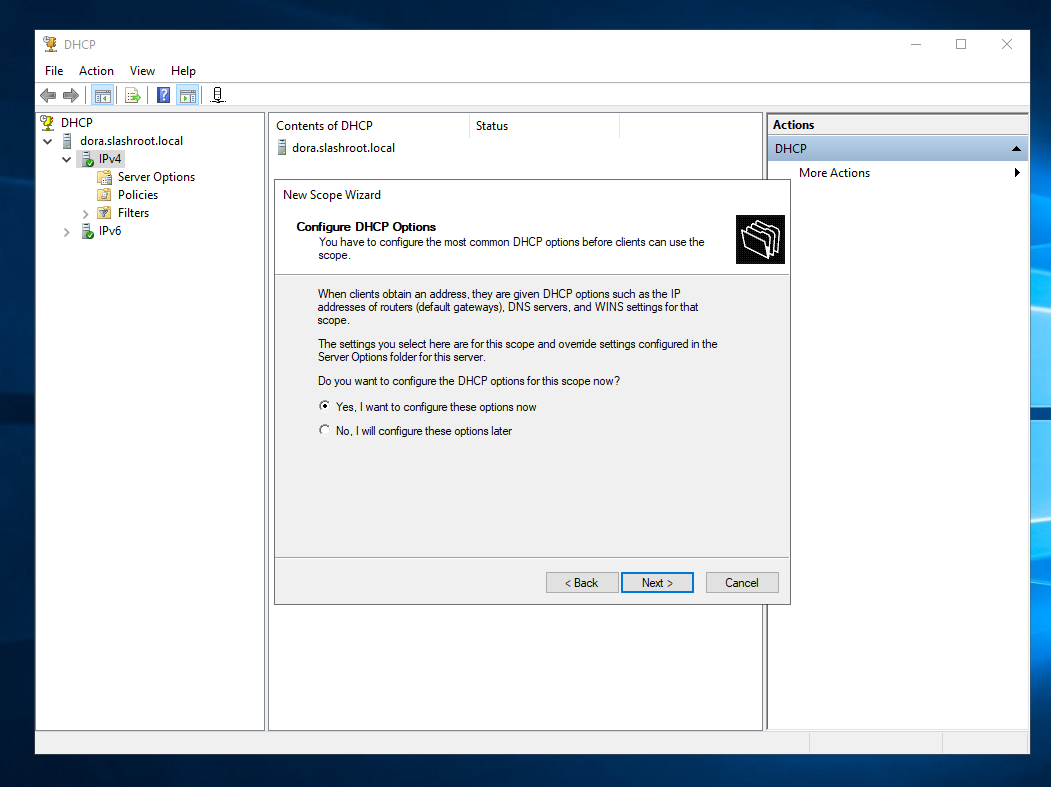This screenshot has height=787, width=1051.
Task: Open Help from the blue question mark icon
Action: 164,96
